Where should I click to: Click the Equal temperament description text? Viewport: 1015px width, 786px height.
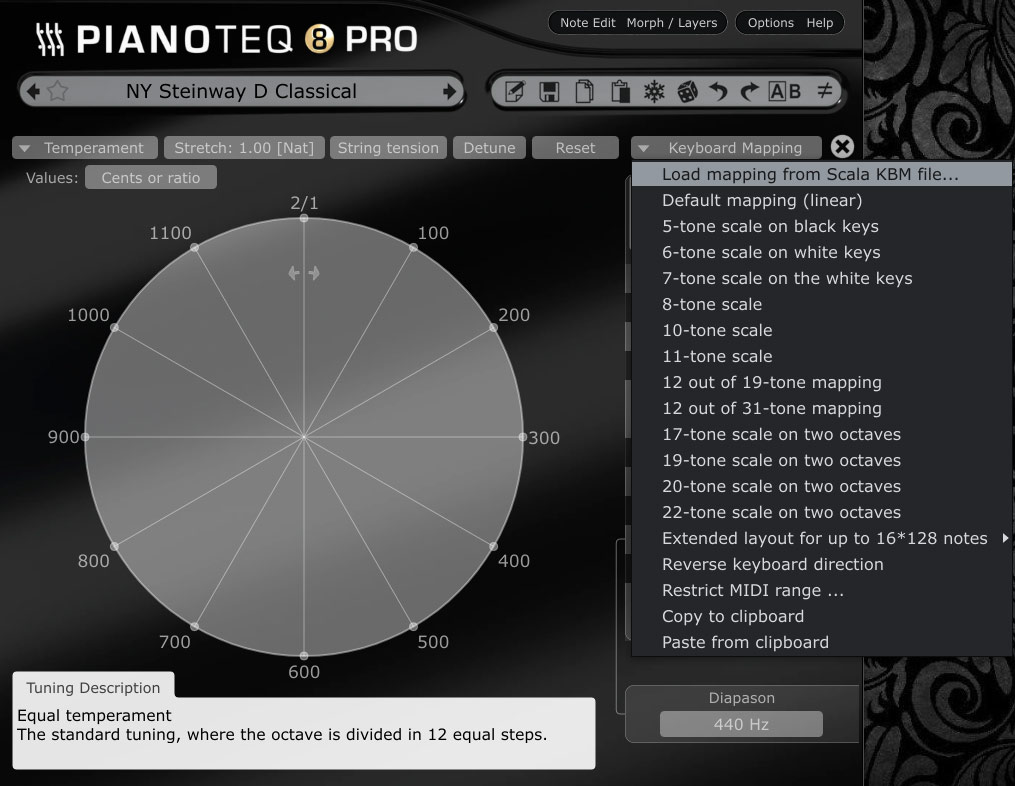pyautogui.click(x=94, y=715)
